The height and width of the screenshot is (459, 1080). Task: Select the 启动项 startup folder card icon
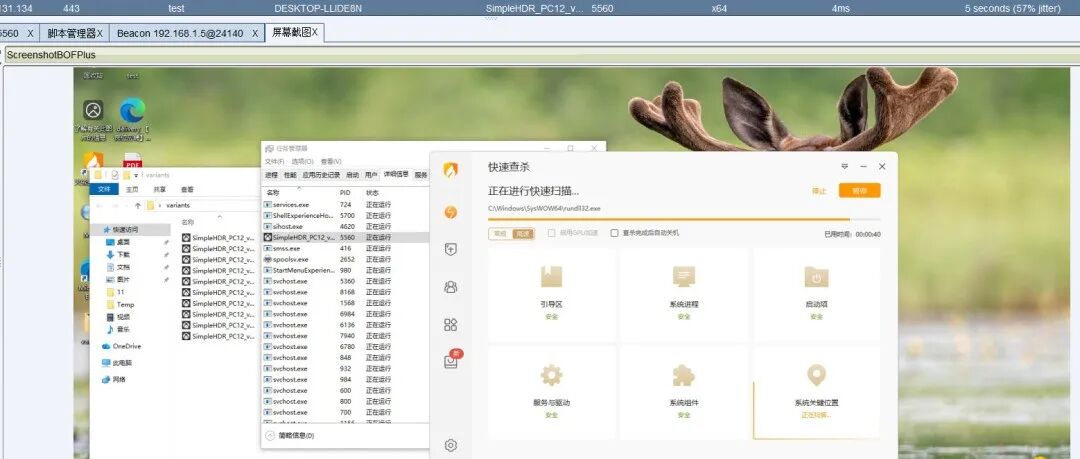click(x=816, y=276)
